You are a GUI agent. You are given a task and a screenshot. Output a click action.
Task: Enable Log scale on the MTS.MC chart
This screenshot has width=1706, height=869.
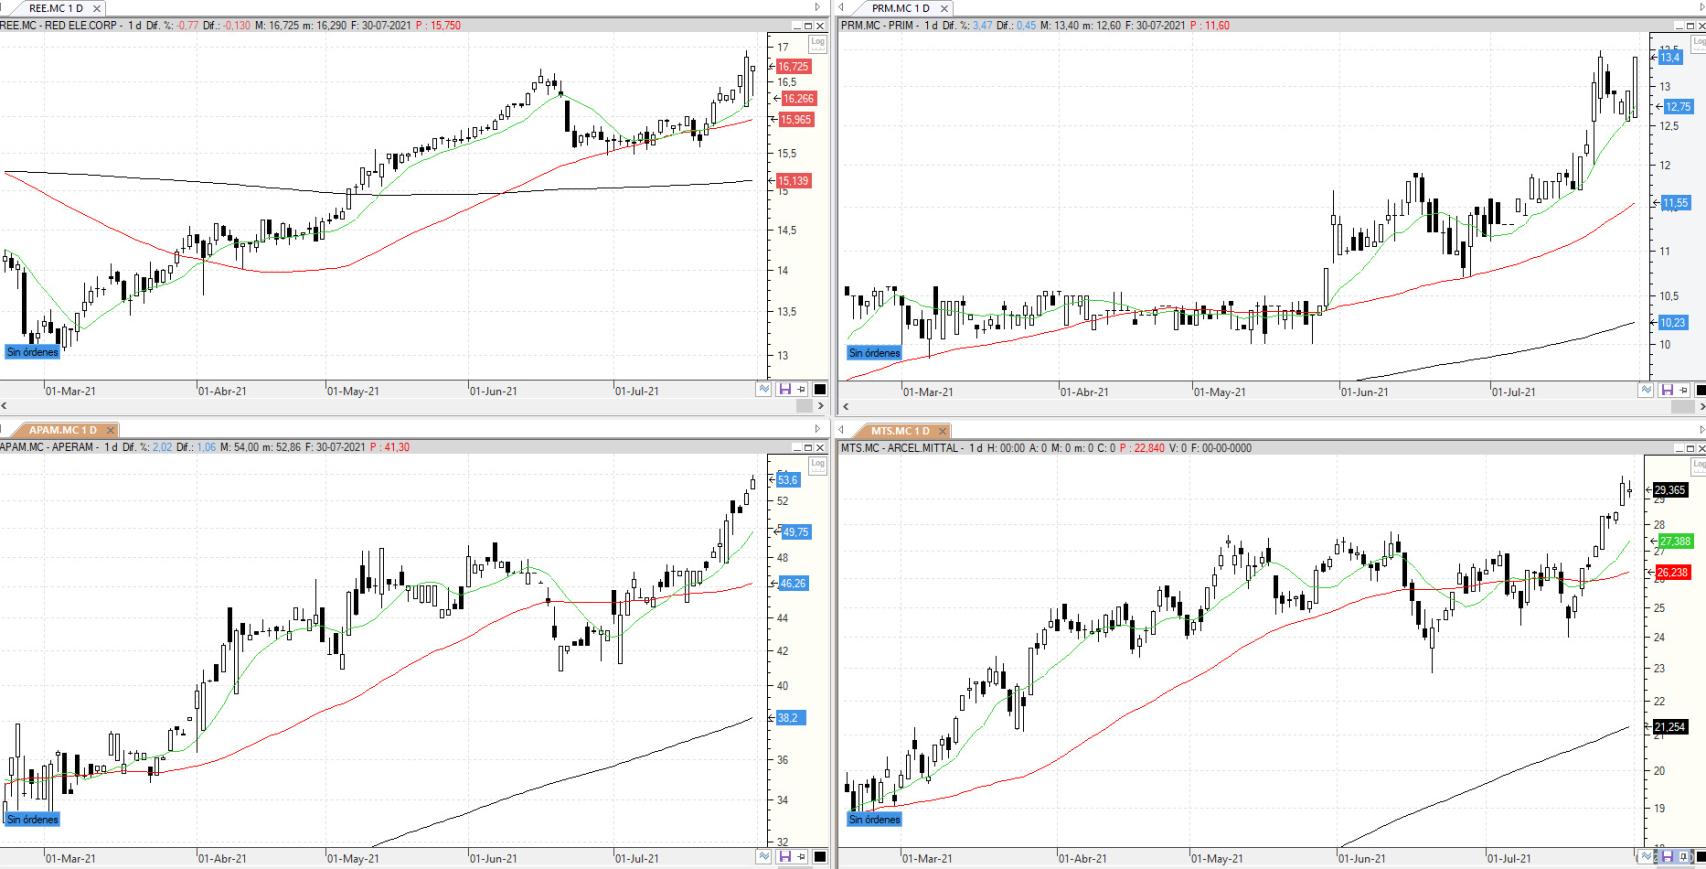[1699, 464]
